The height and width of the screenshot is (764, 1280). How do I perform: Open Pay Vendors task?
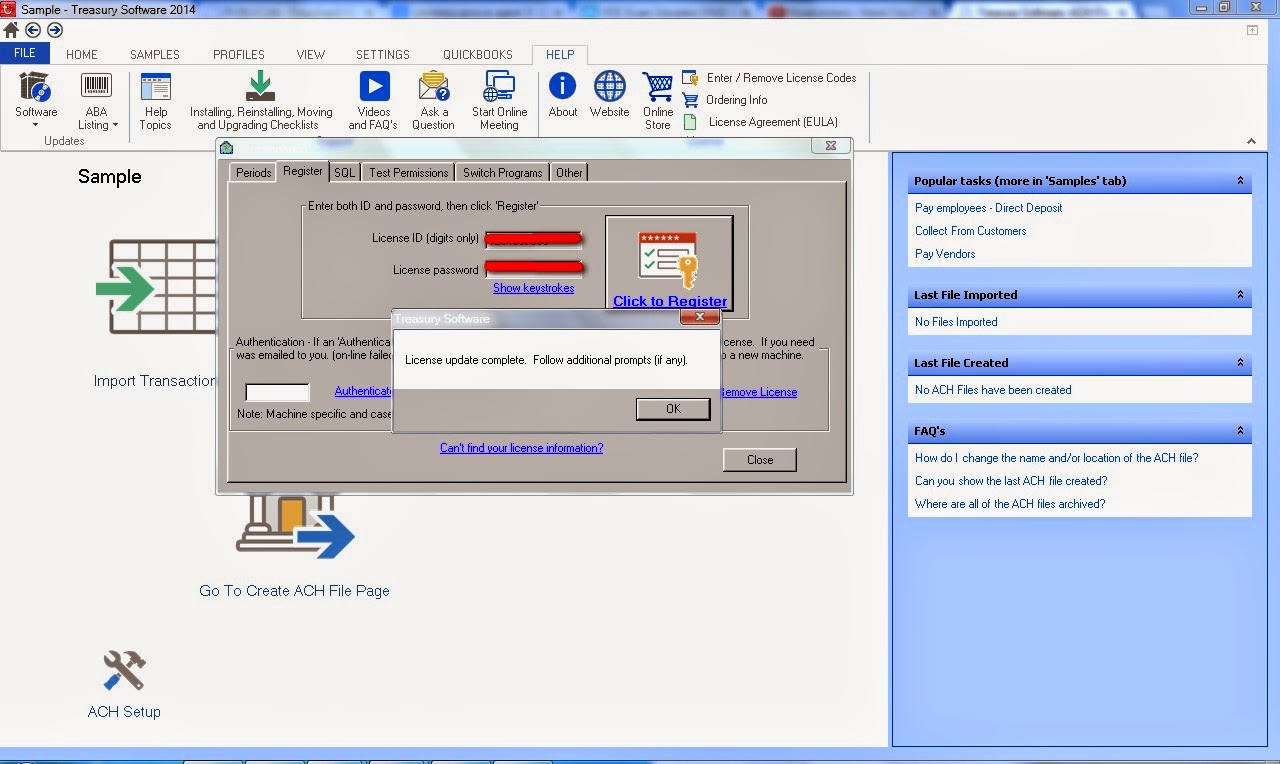(945, 254)
